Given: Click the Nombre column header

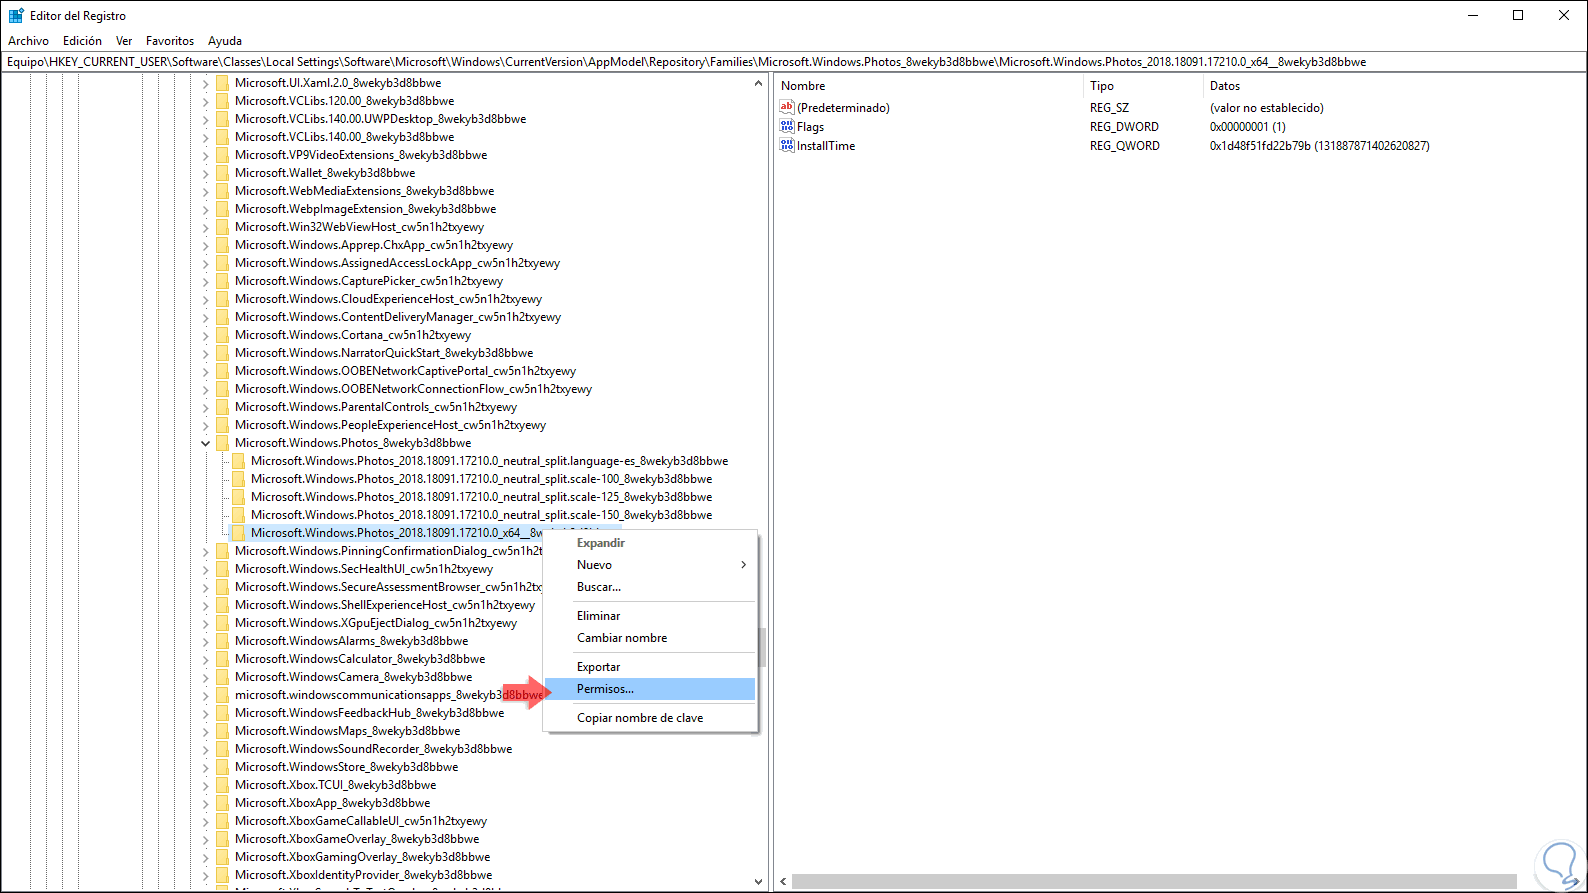Looking at the screenshot, I should tap(928, 86).
